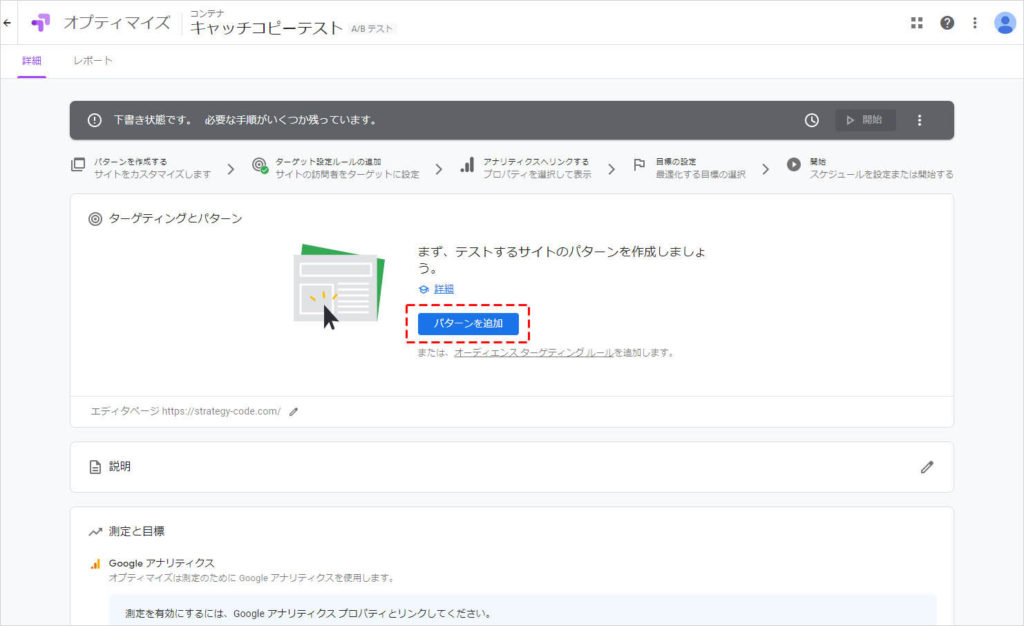Open the help question mark icon
This screenshot has width=1024, height=626.
tap(946, 23)
